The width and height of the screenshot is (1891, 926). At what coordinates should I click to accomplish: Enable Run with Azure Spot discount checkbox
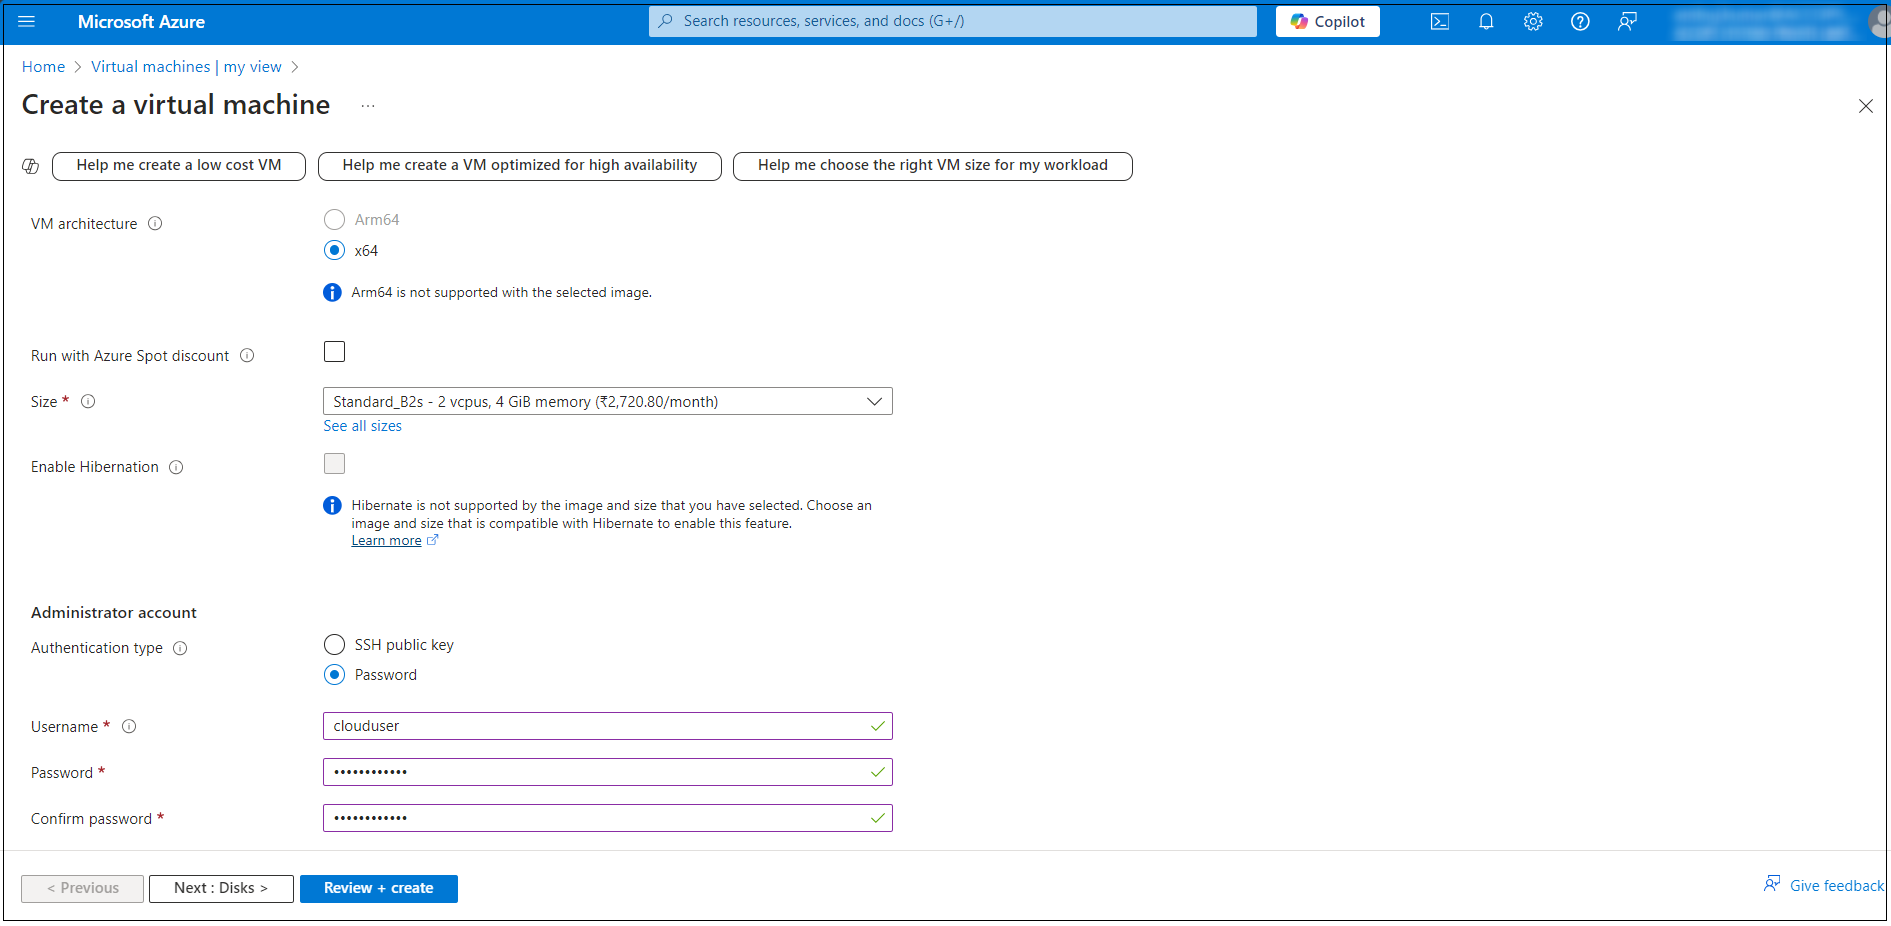point(335,352)
